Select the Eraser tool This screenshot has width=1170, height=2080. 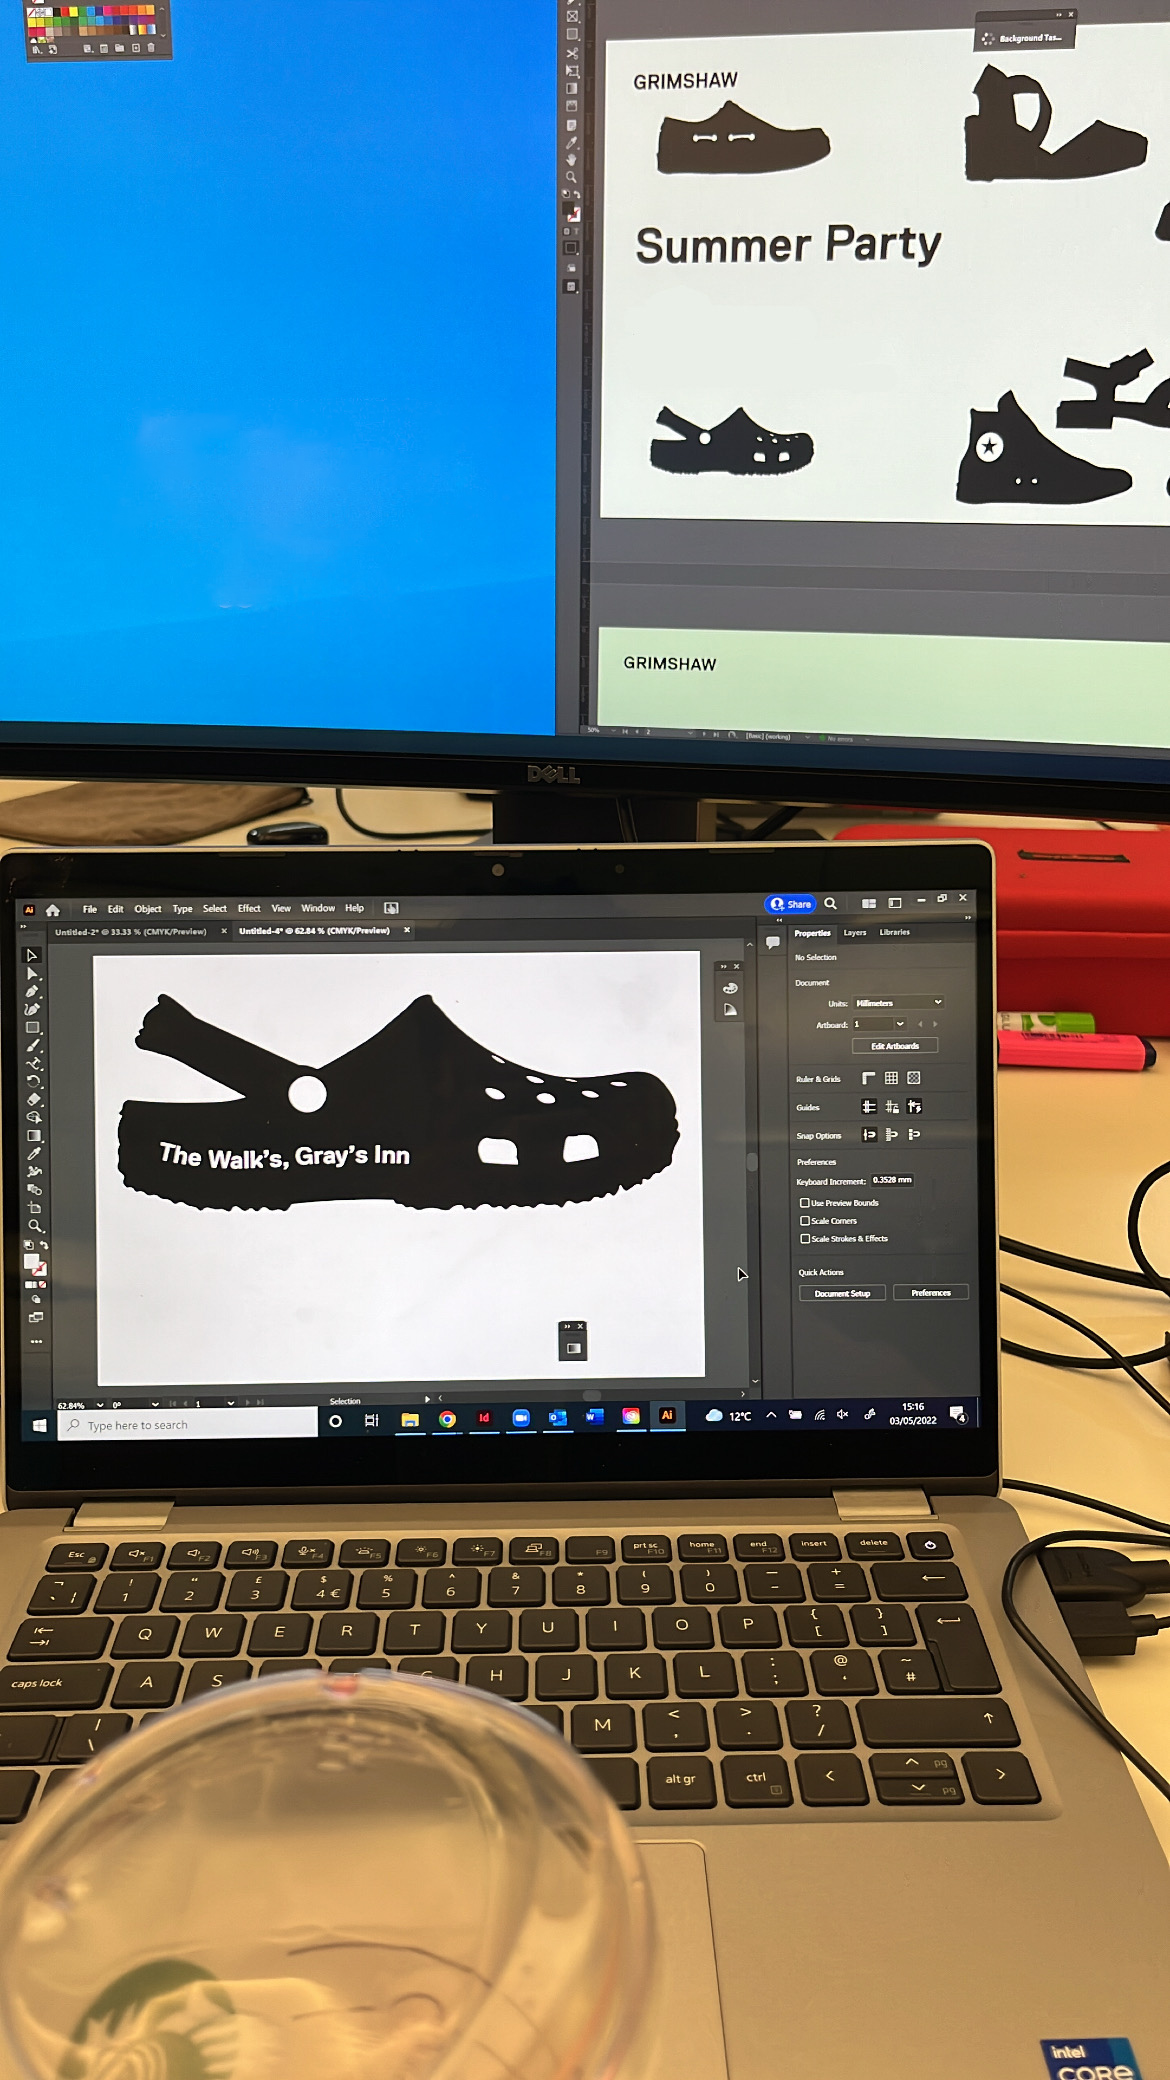point(33,1099)
